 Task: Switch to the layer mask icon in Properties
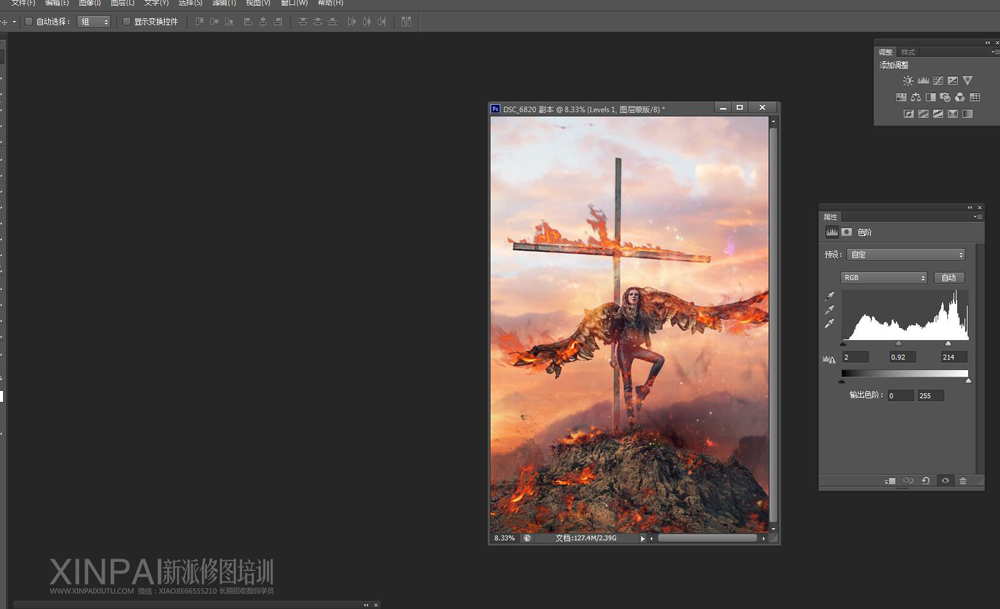click(846, 232)
